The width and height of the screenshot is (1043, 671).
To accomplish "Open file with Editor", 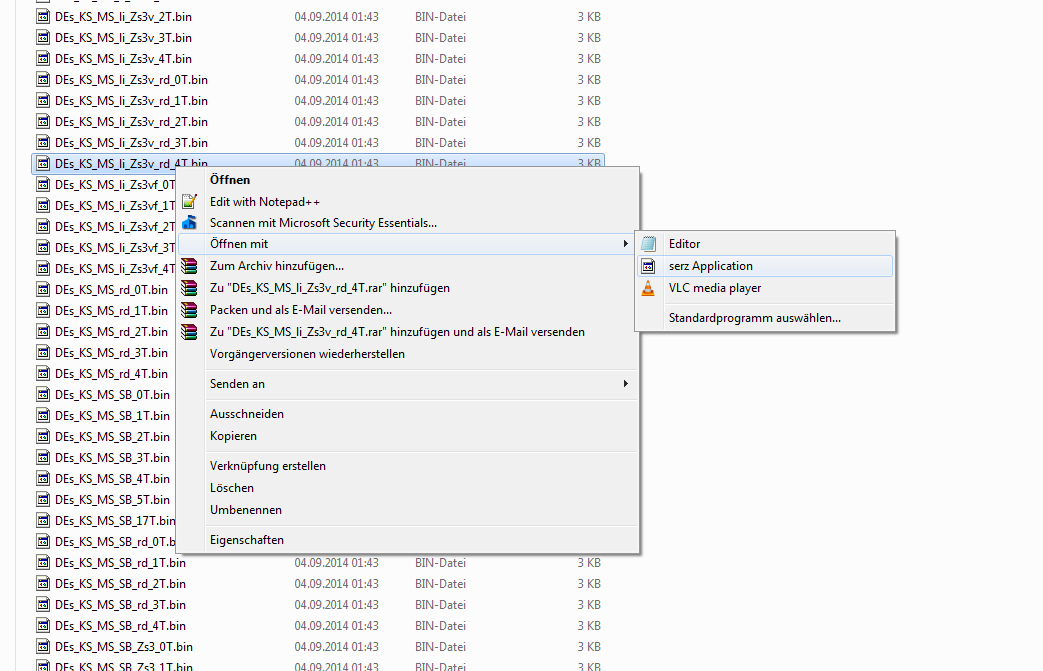I will 684,244.
